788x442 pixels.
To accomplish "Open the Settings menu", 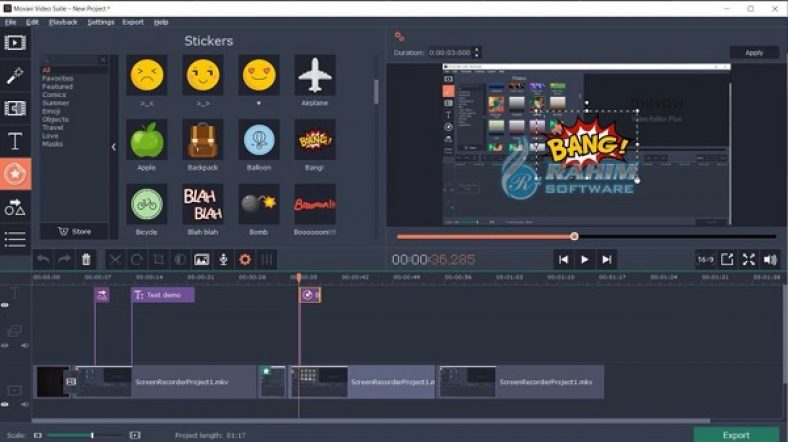I will [x=101, y=22].
